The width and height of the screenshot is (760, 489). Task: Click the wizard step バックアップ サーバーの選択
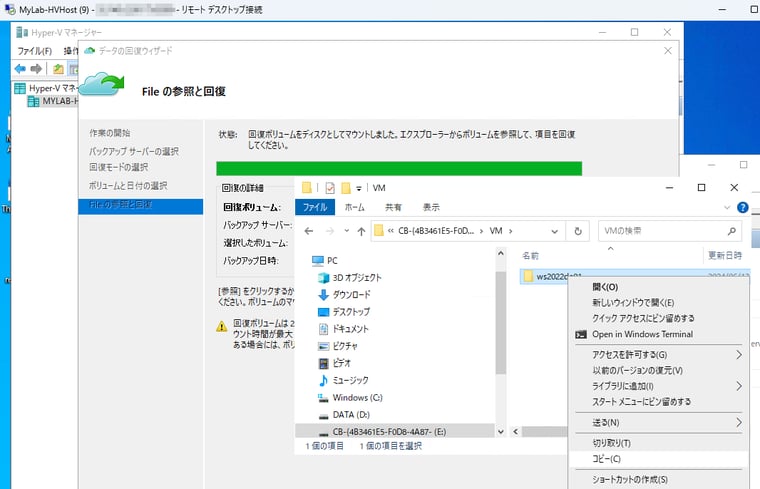pyautogui.click(x=134, y=151)
